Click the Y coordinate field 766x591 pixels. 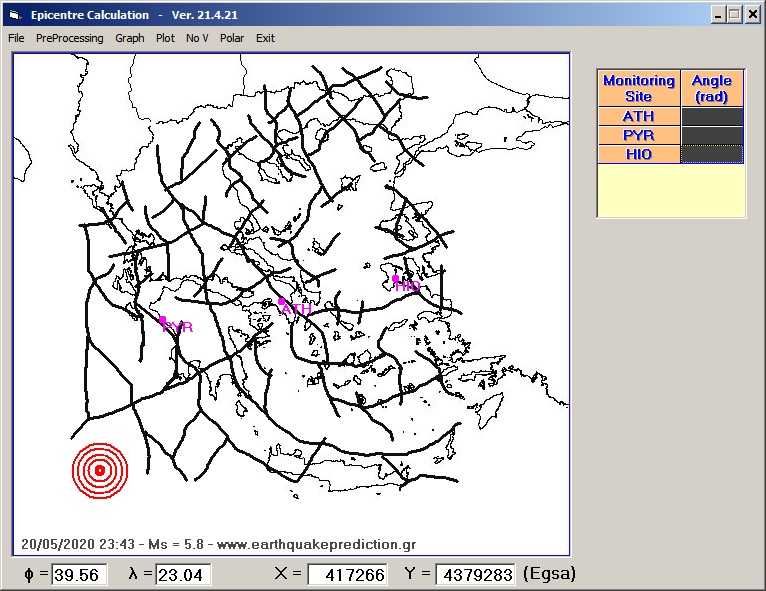[475, 575]
